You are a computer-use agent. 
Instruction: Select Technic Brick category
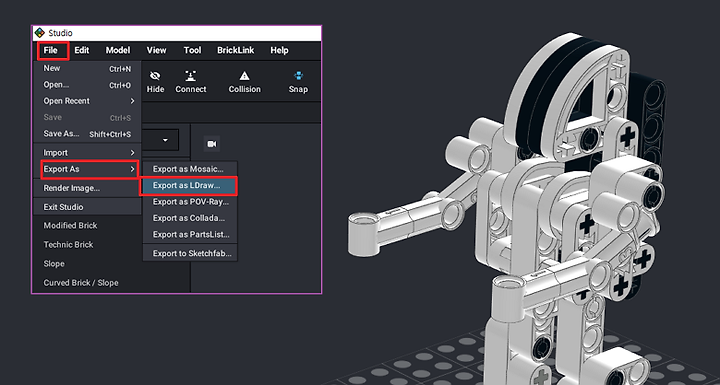click(x=68, y=245)
